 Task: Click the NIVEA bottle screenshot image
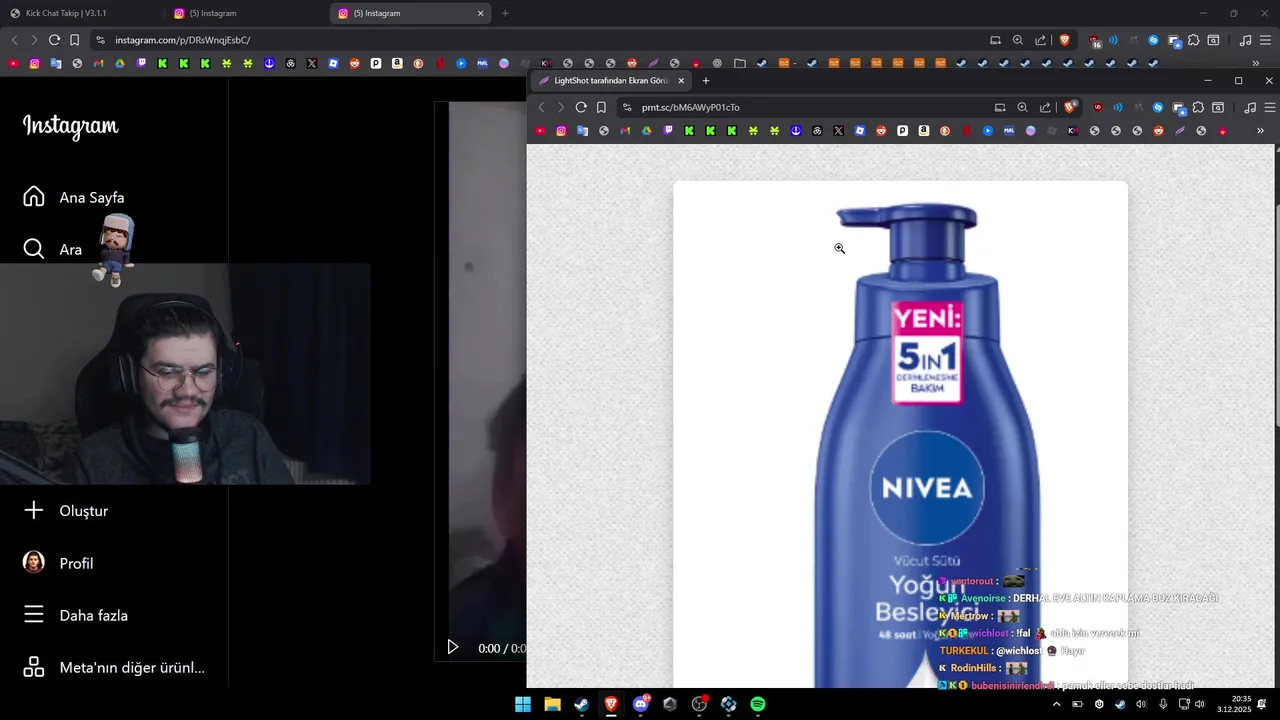900,434
